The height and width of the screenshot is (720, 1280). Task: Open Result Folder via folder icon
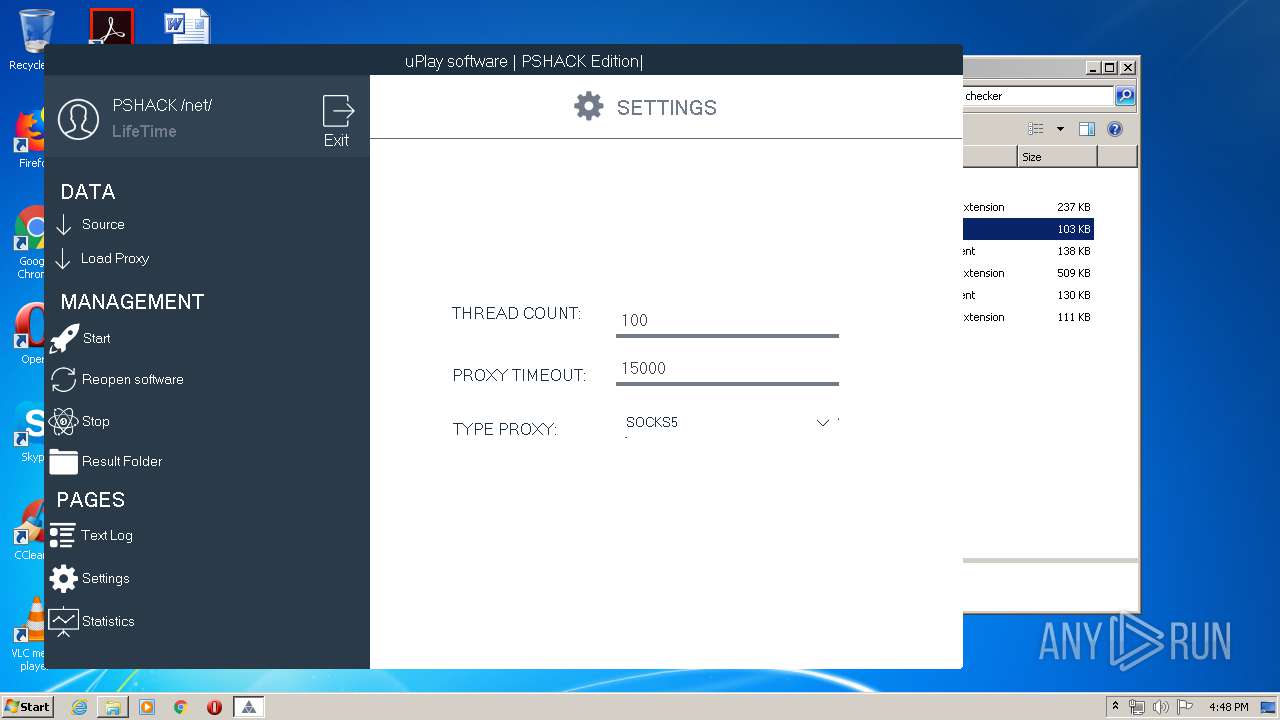63,461
